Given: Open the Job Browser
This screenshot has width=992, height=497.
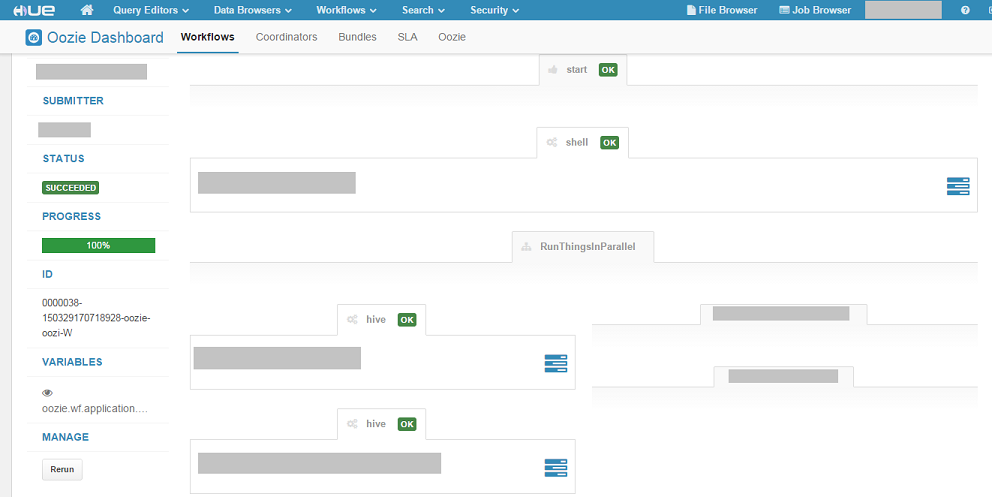Looking at the screenshot, I should click(815, 10).
